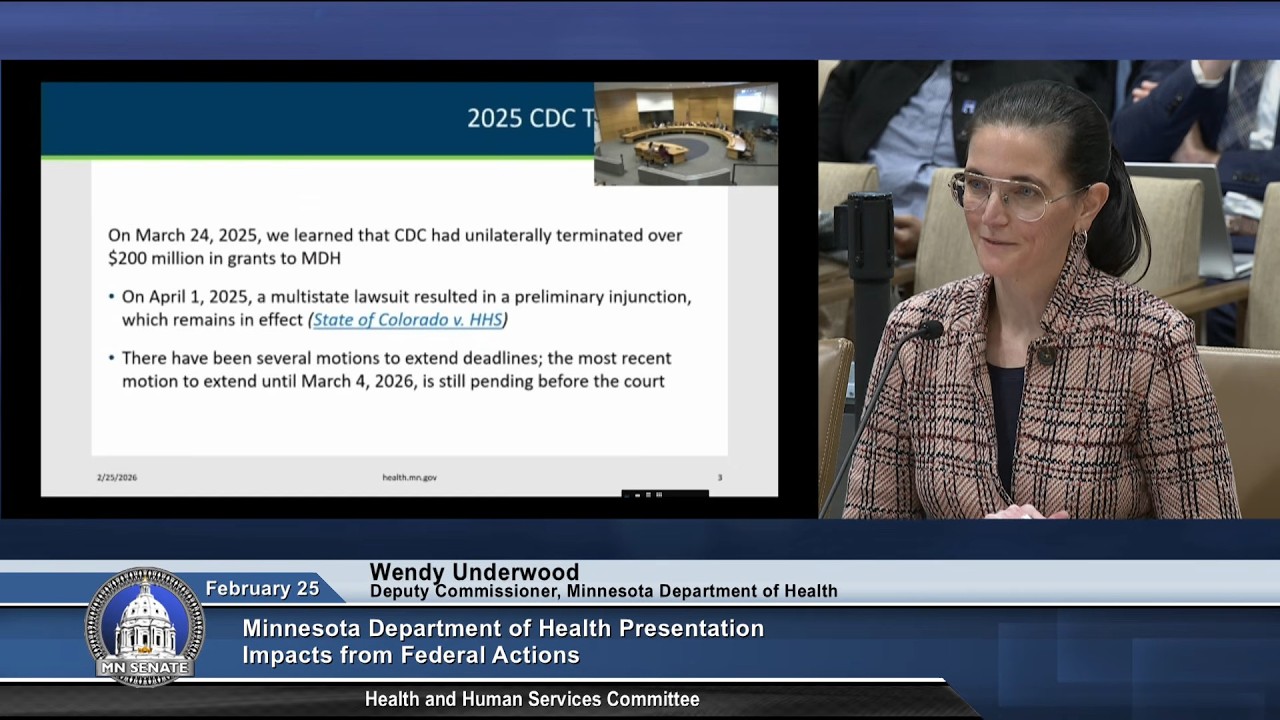Click the health.mn.gov footer text
The image size is (1280, 720).
409,478
